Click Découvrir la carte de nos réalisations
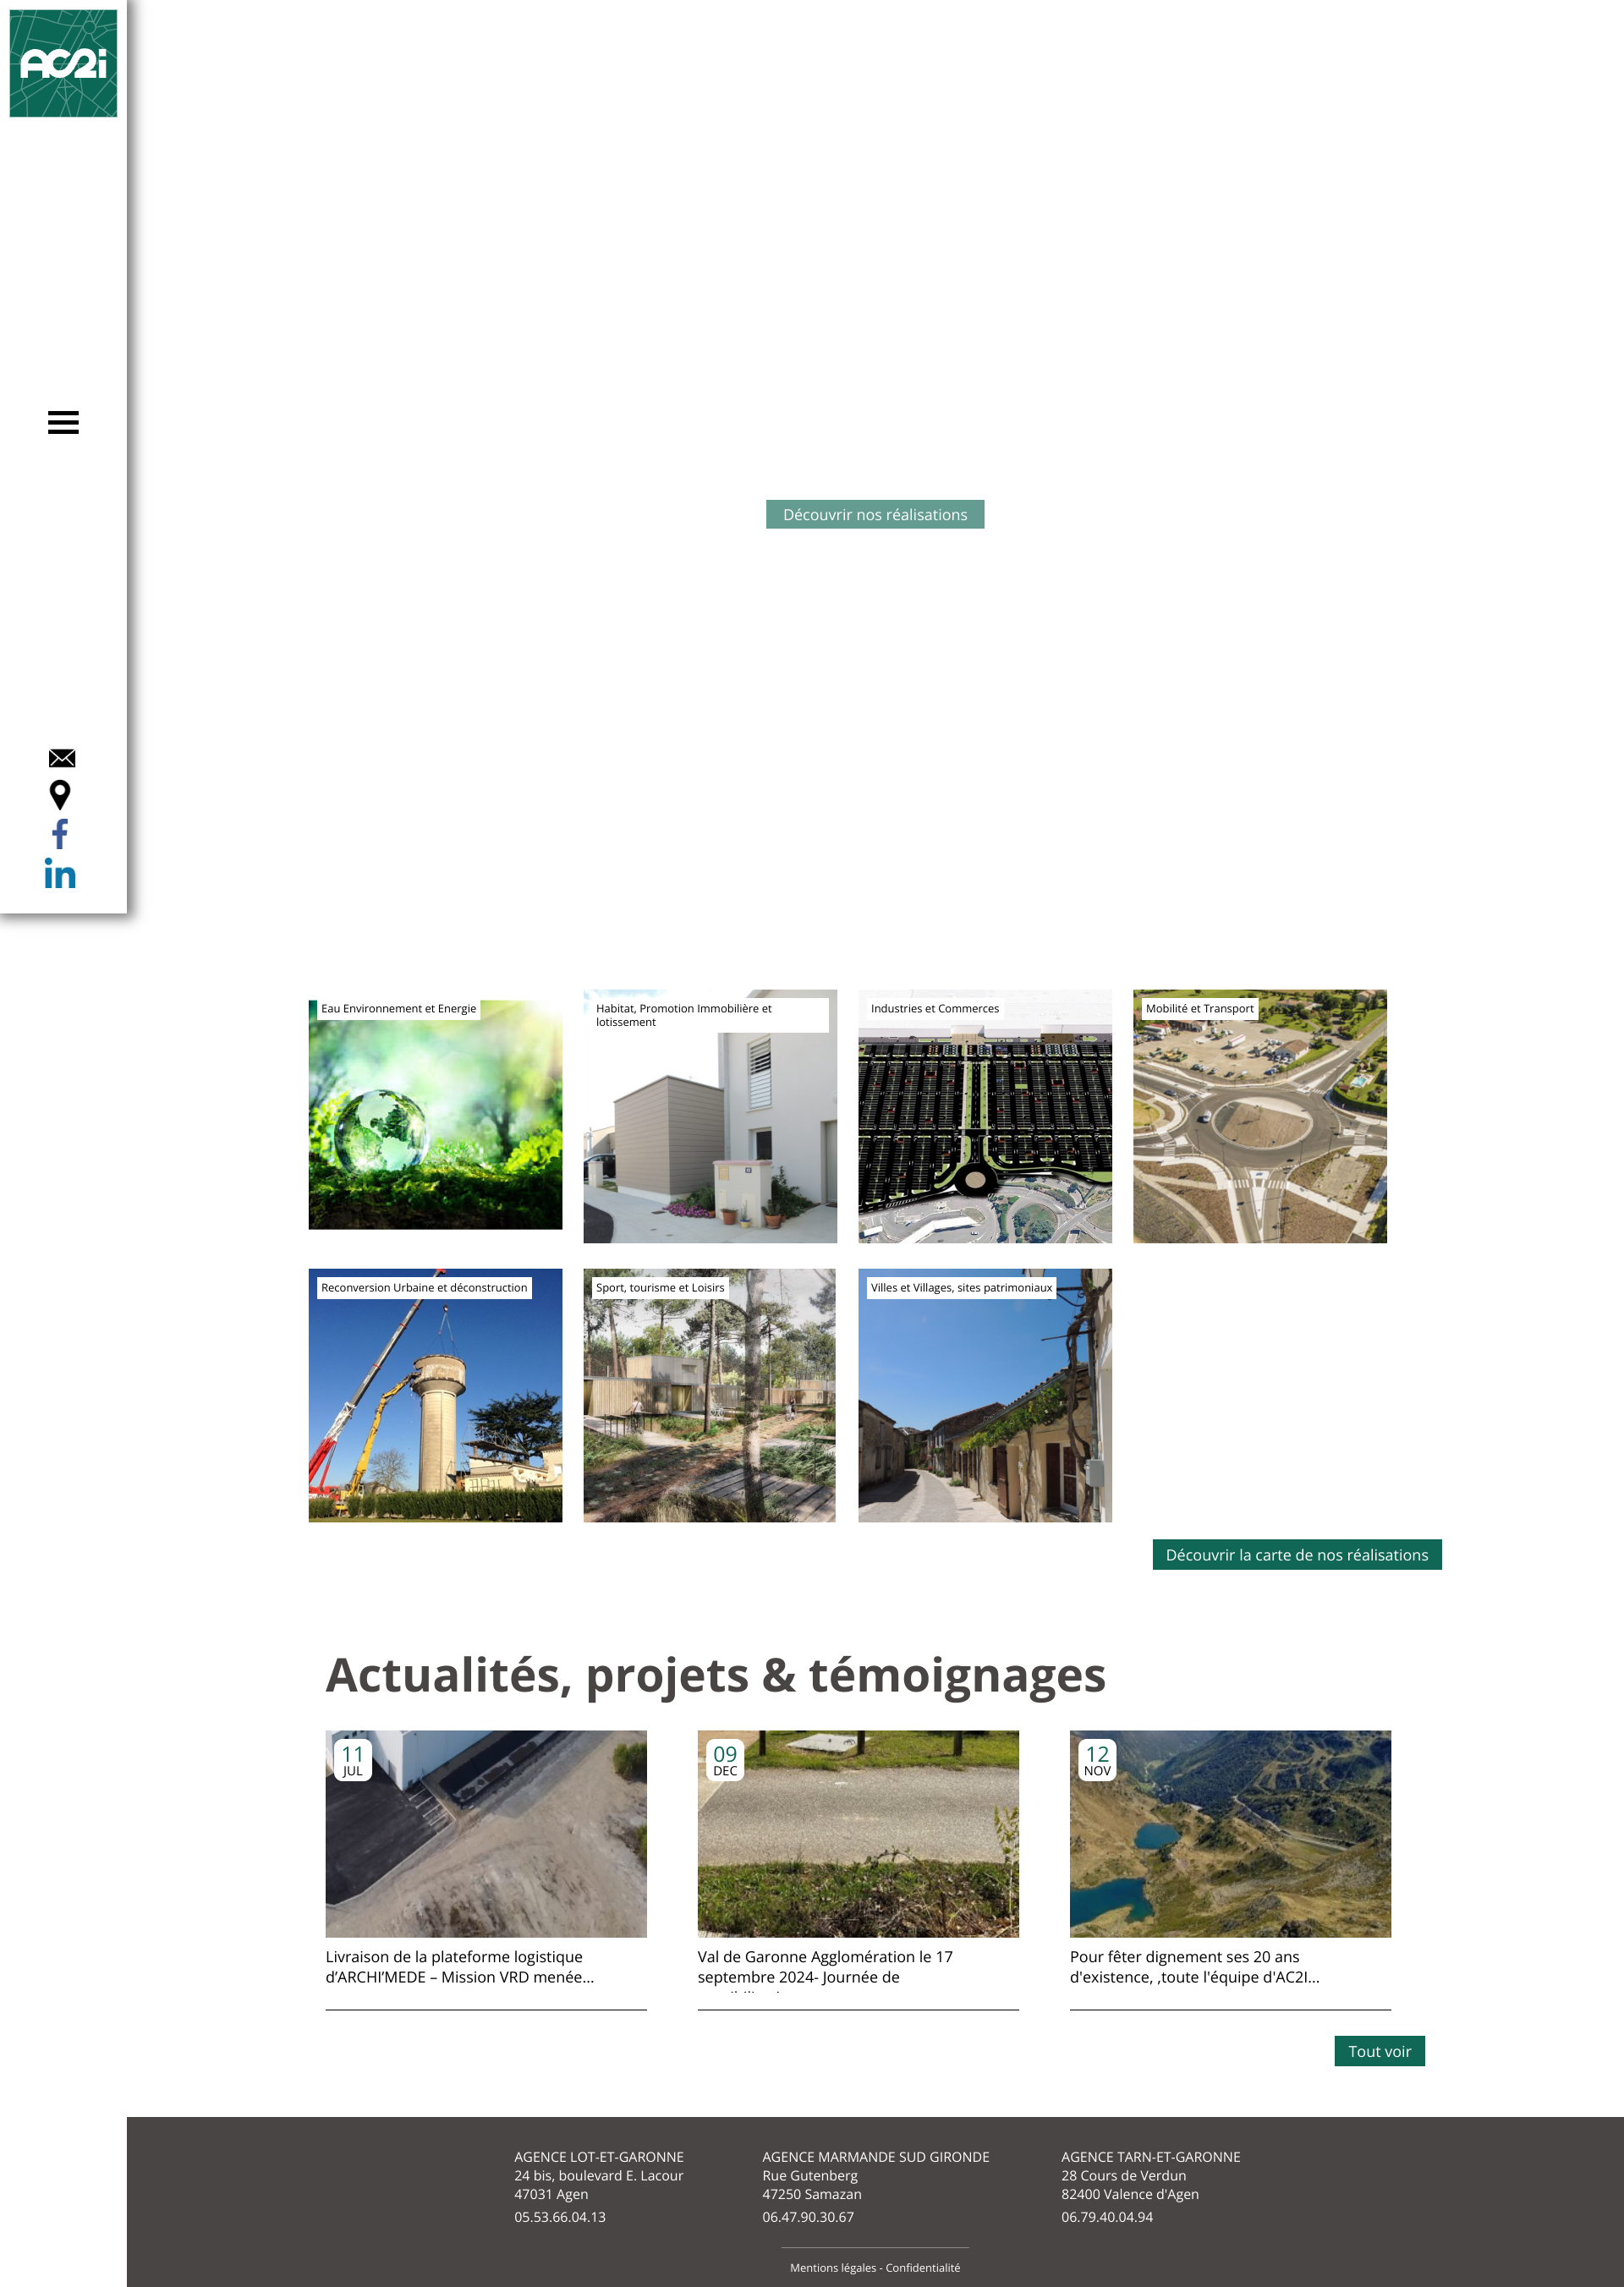The image size is (1624, 2287). pos(1297,1554)
